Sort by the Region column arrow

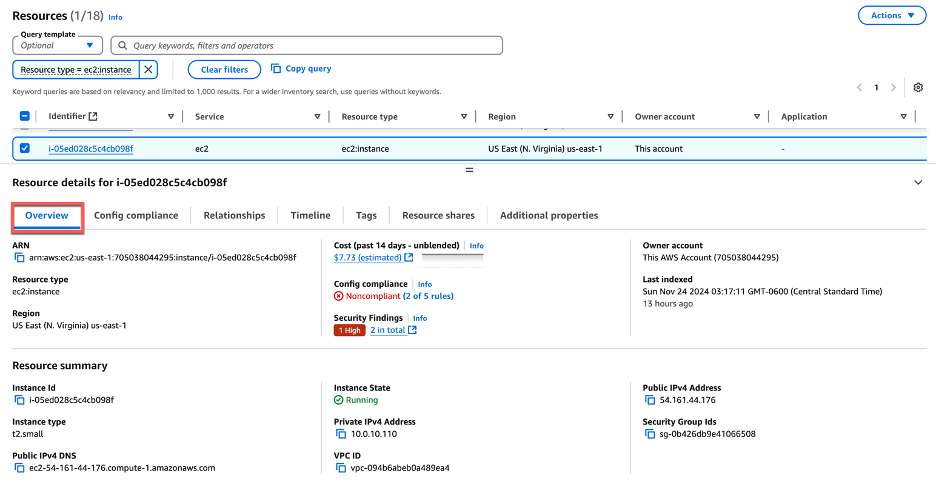(x=610, y=116)
